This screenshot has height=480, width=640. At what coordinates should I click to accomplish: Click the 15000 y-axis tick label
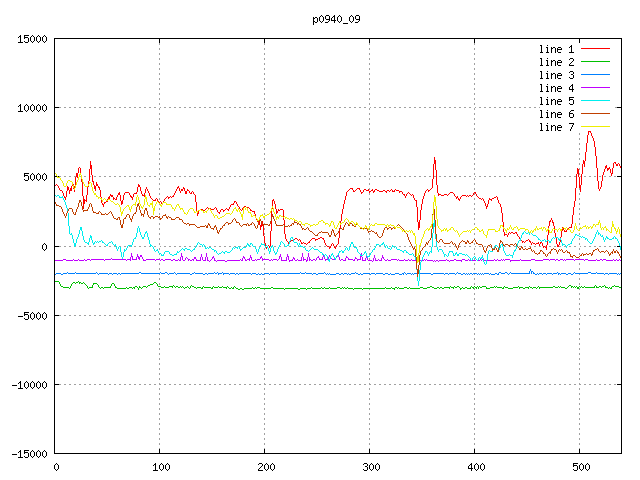(32, 39)
